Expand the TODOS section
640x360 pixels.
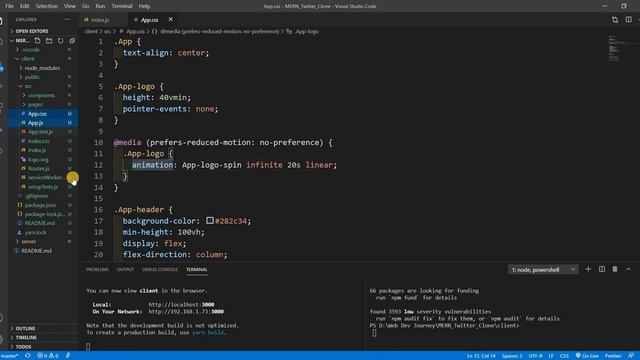pyautogui.click(x=23, y=347)
